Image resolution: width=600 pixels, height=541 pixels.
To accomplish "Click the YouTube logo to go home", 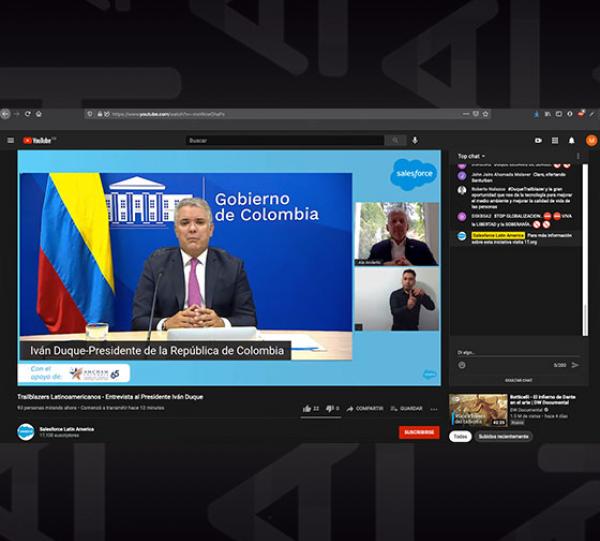I will (x=39, y=140).
